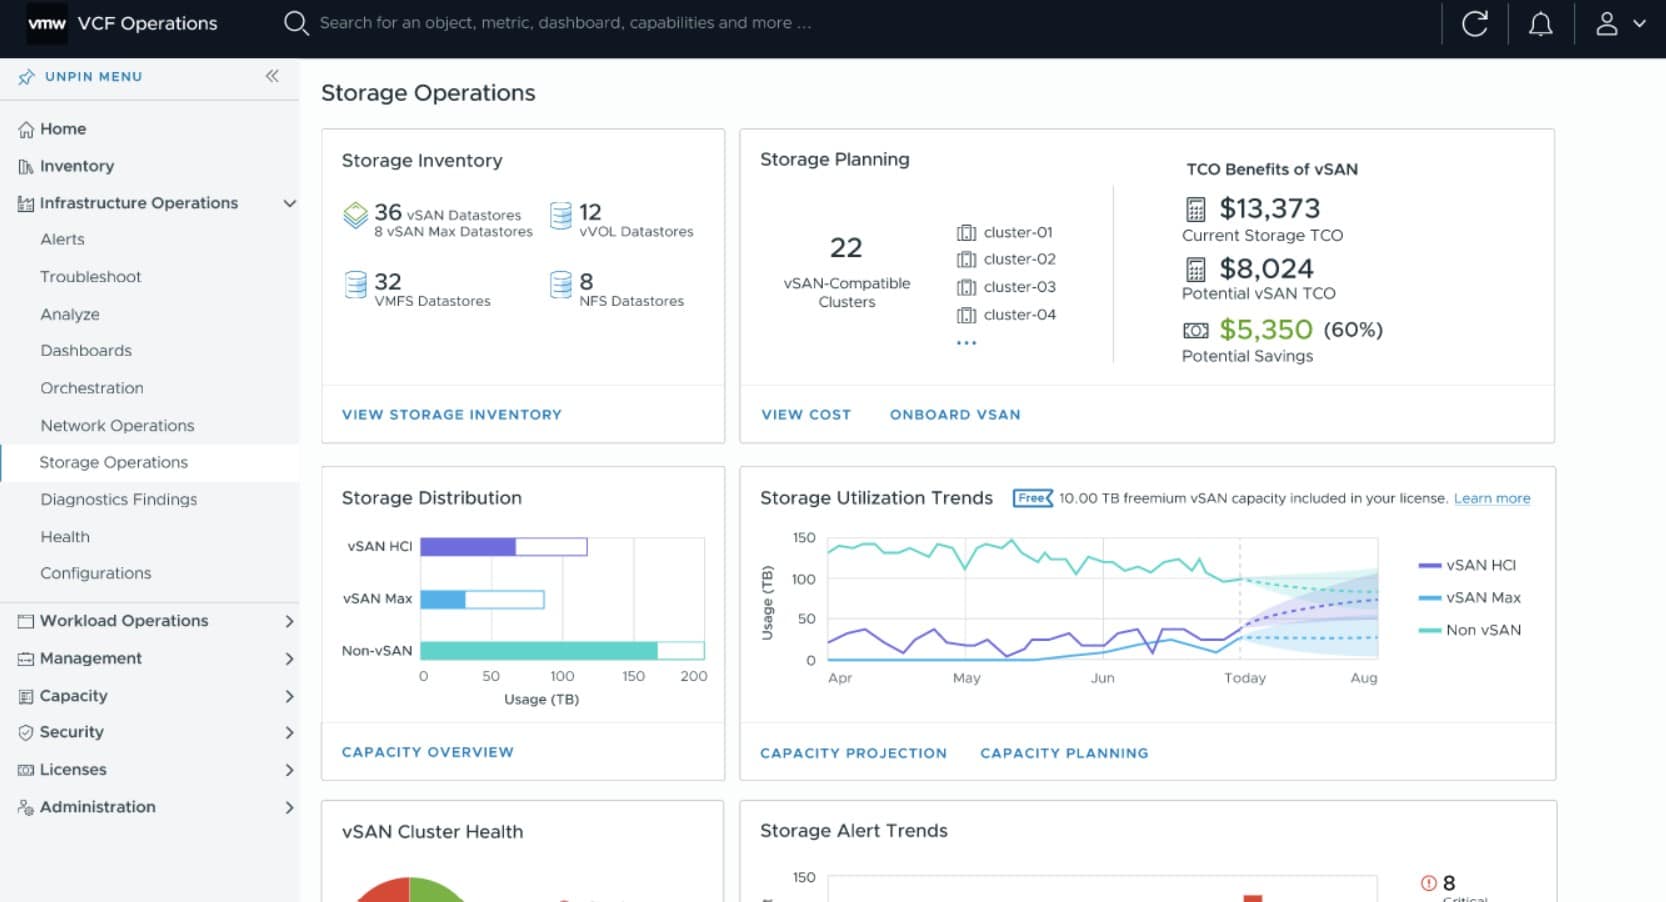Image resolution: width=1666 pixels, height=902 pixels.
Task: Click the user profile icon
Action: (1608, 23)
